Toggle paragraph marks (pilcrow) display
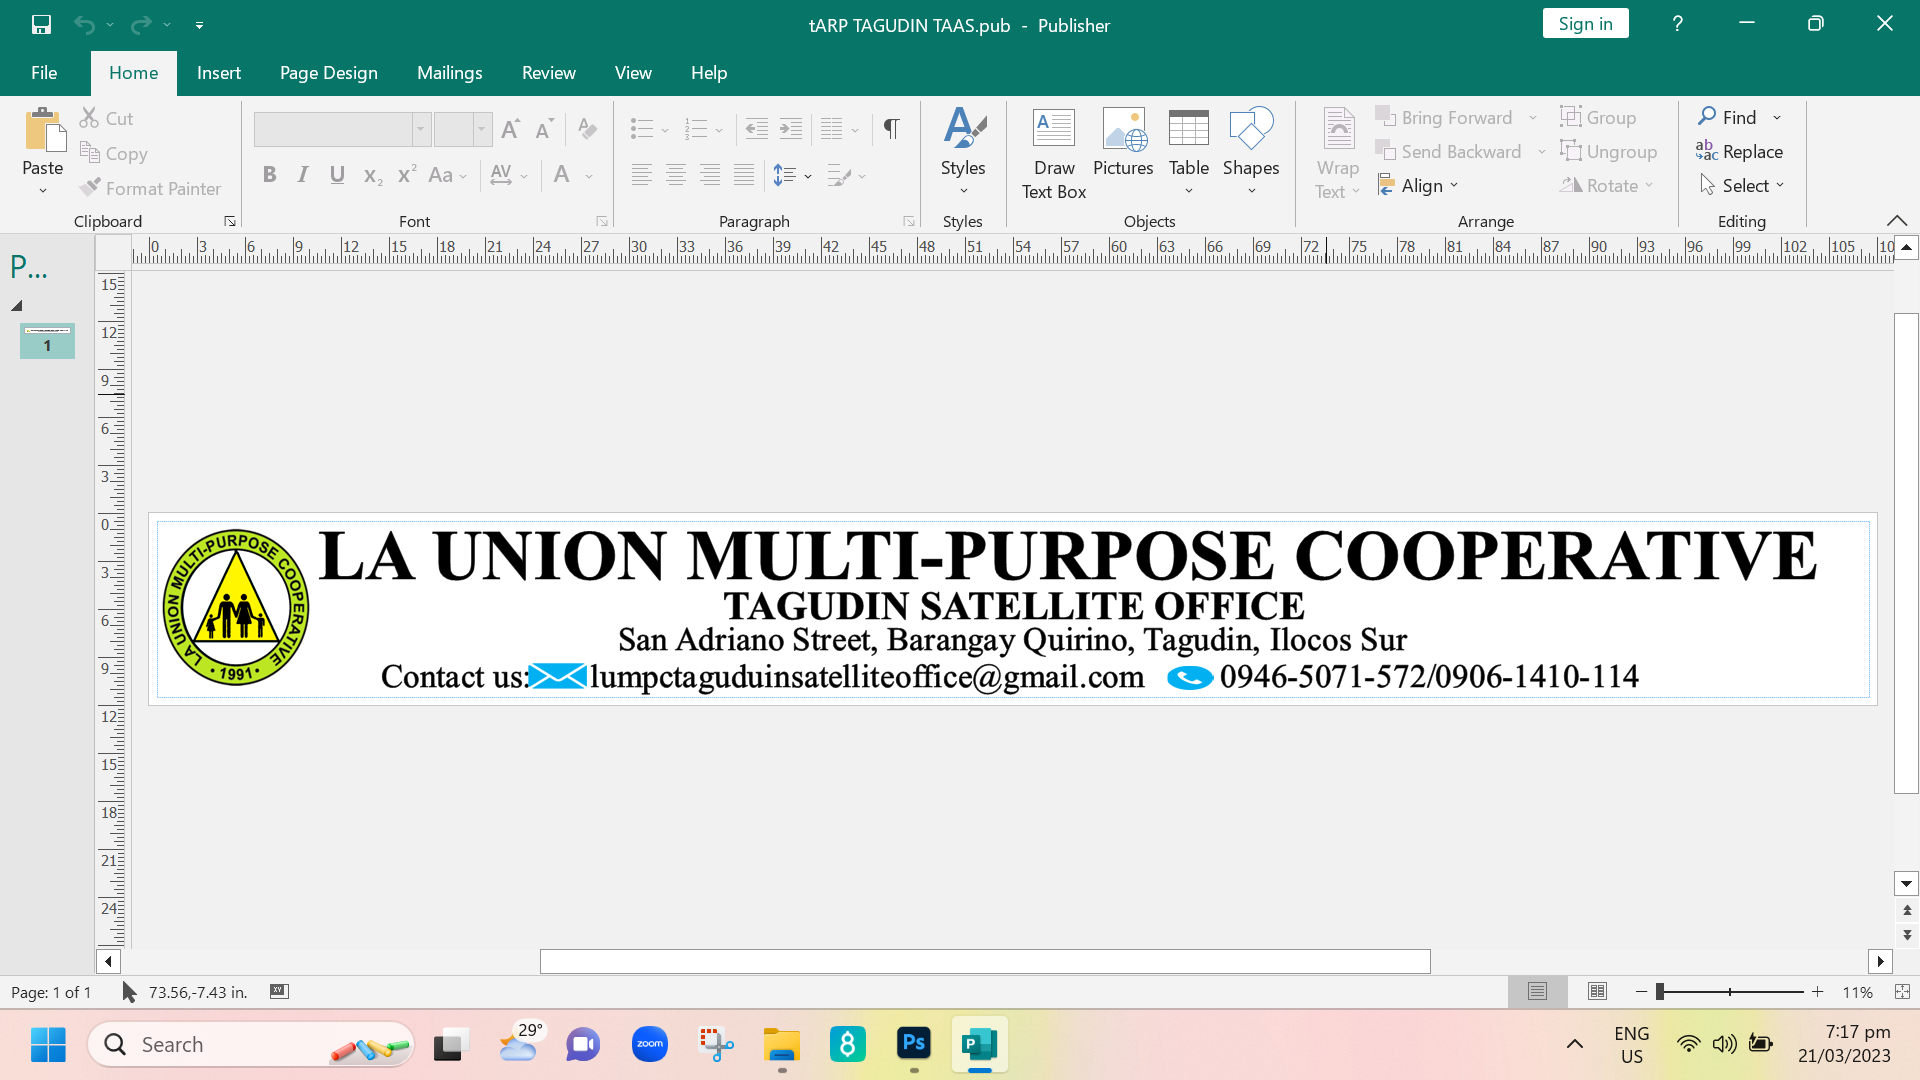This screenshot has height=1080, width=1920. [x=891, y=128]
